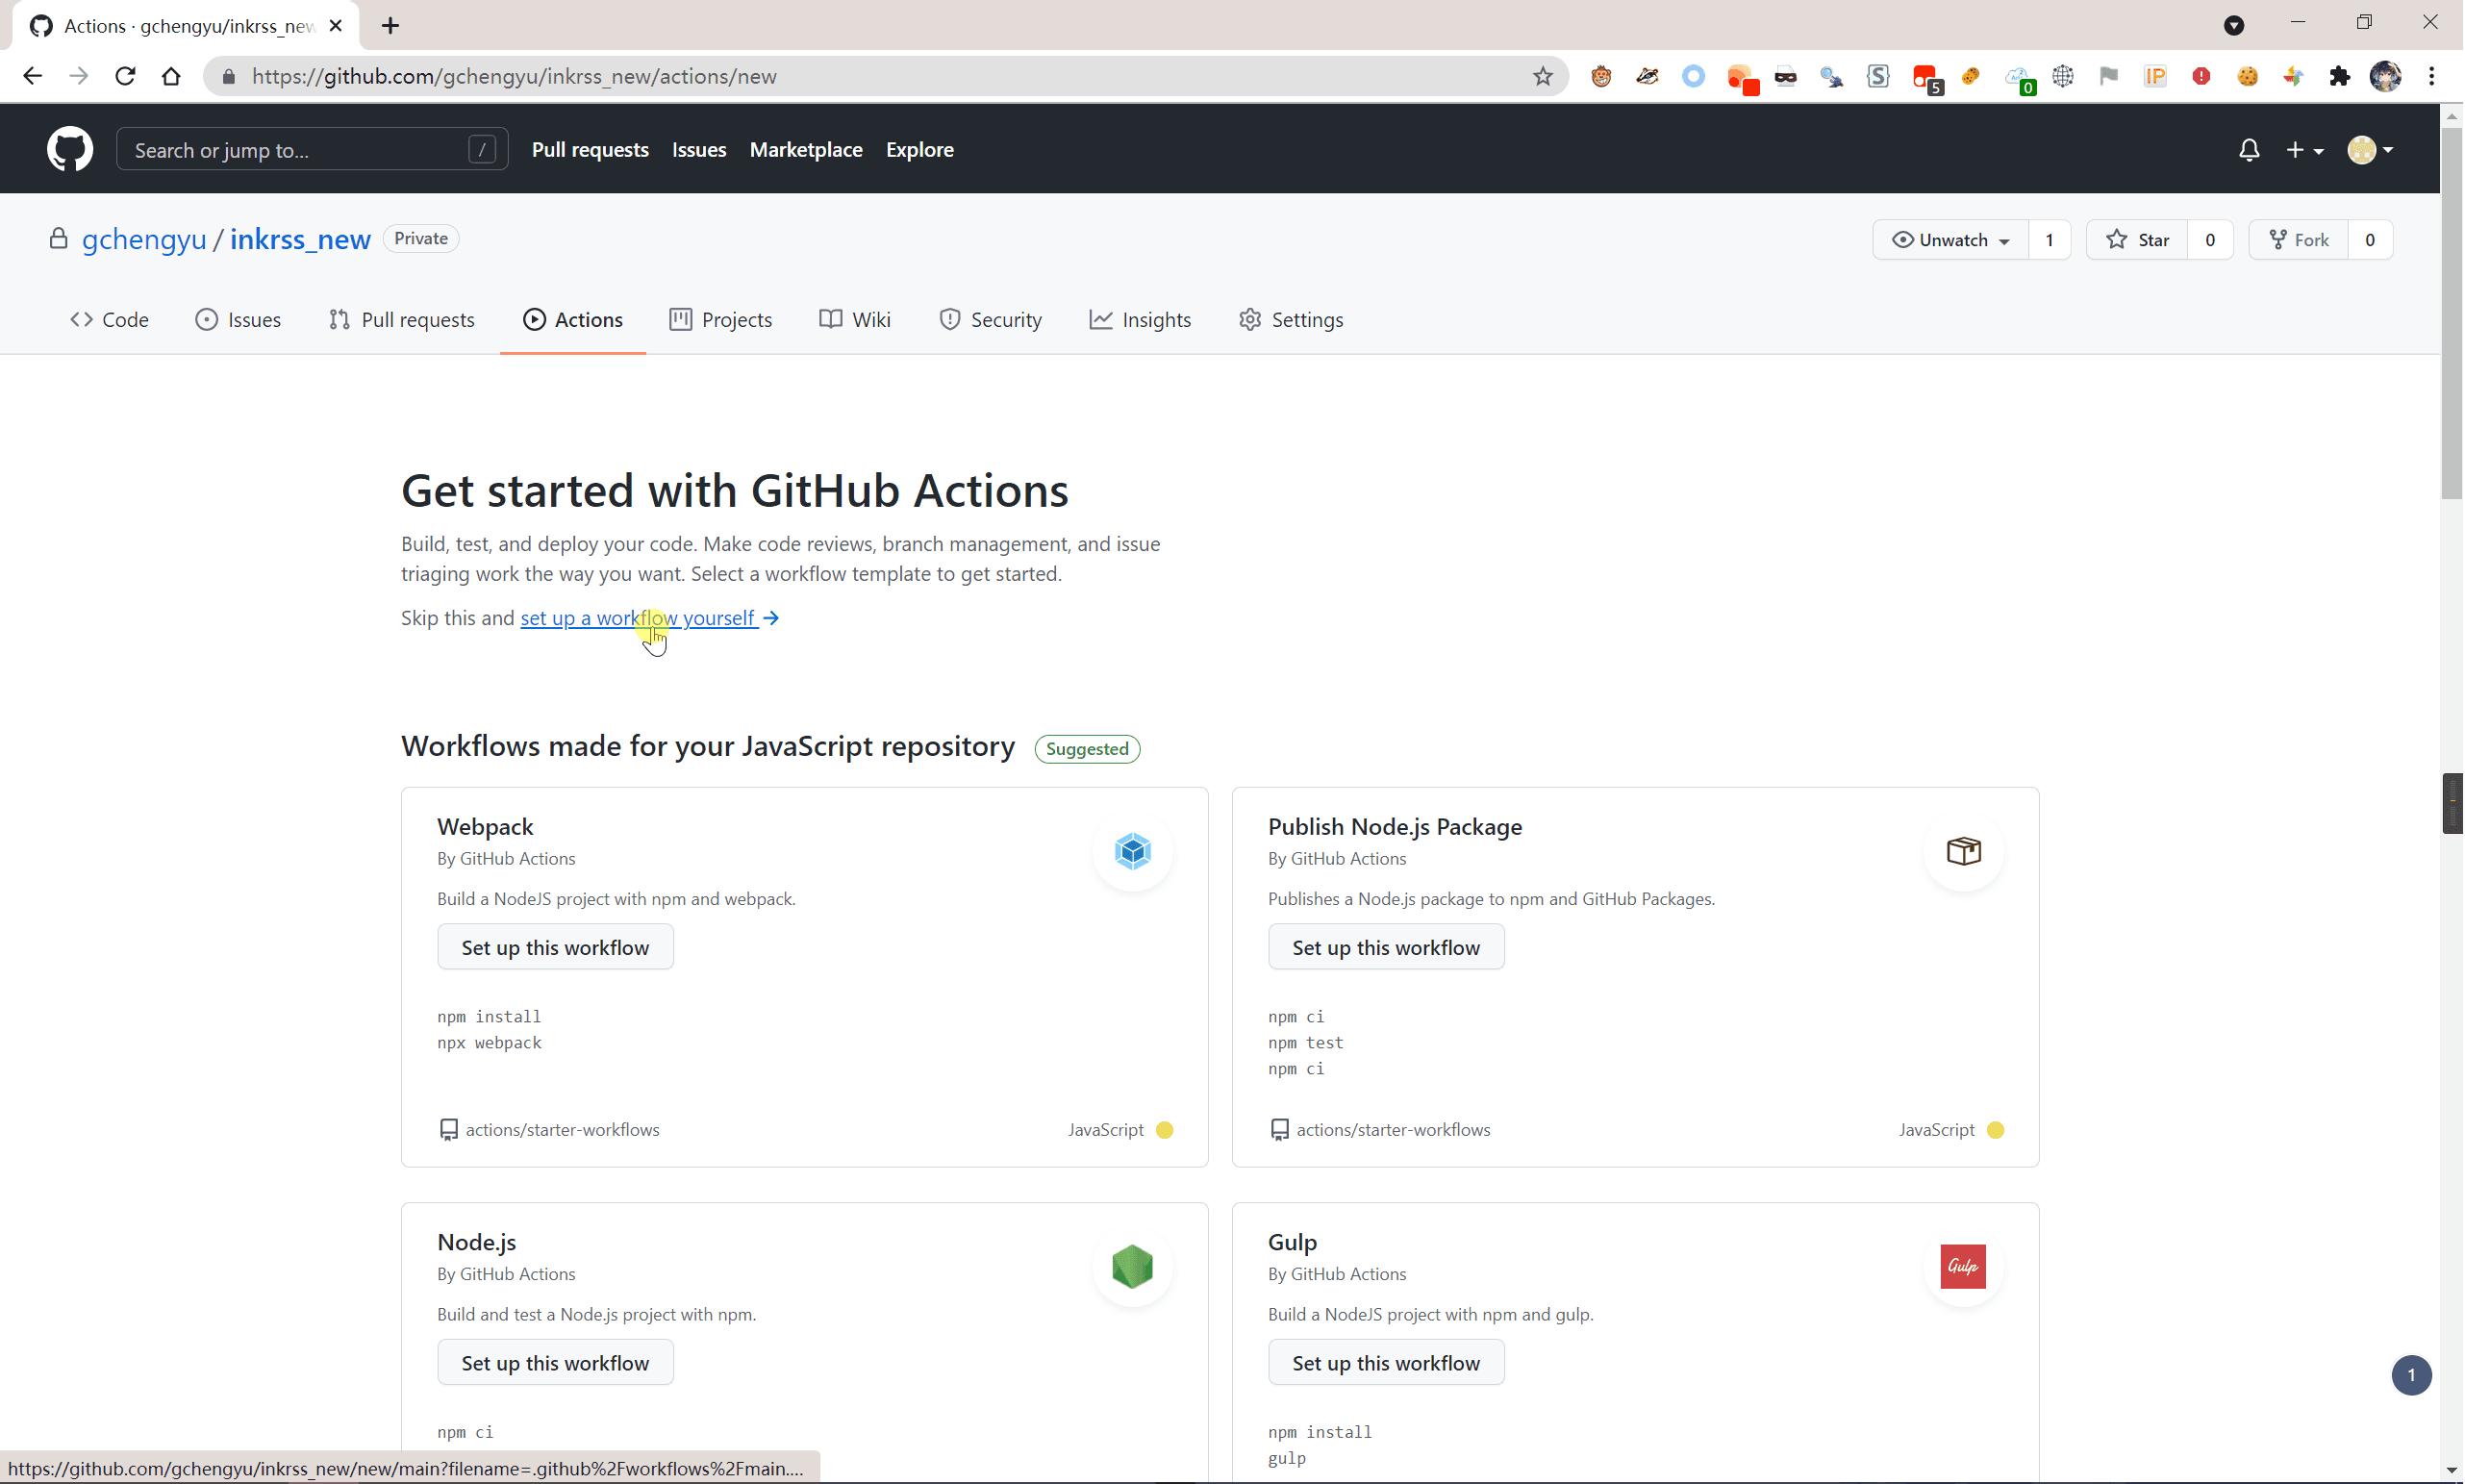Bookmark this page with the star icon

pos(1543,76)
